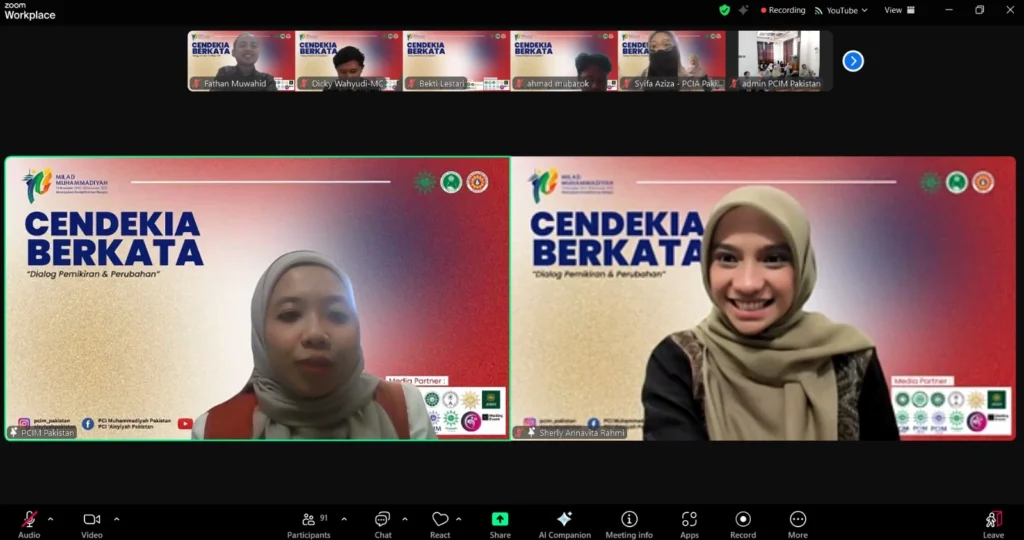
Task: Expand the video options caret
Action: (116, 520)
